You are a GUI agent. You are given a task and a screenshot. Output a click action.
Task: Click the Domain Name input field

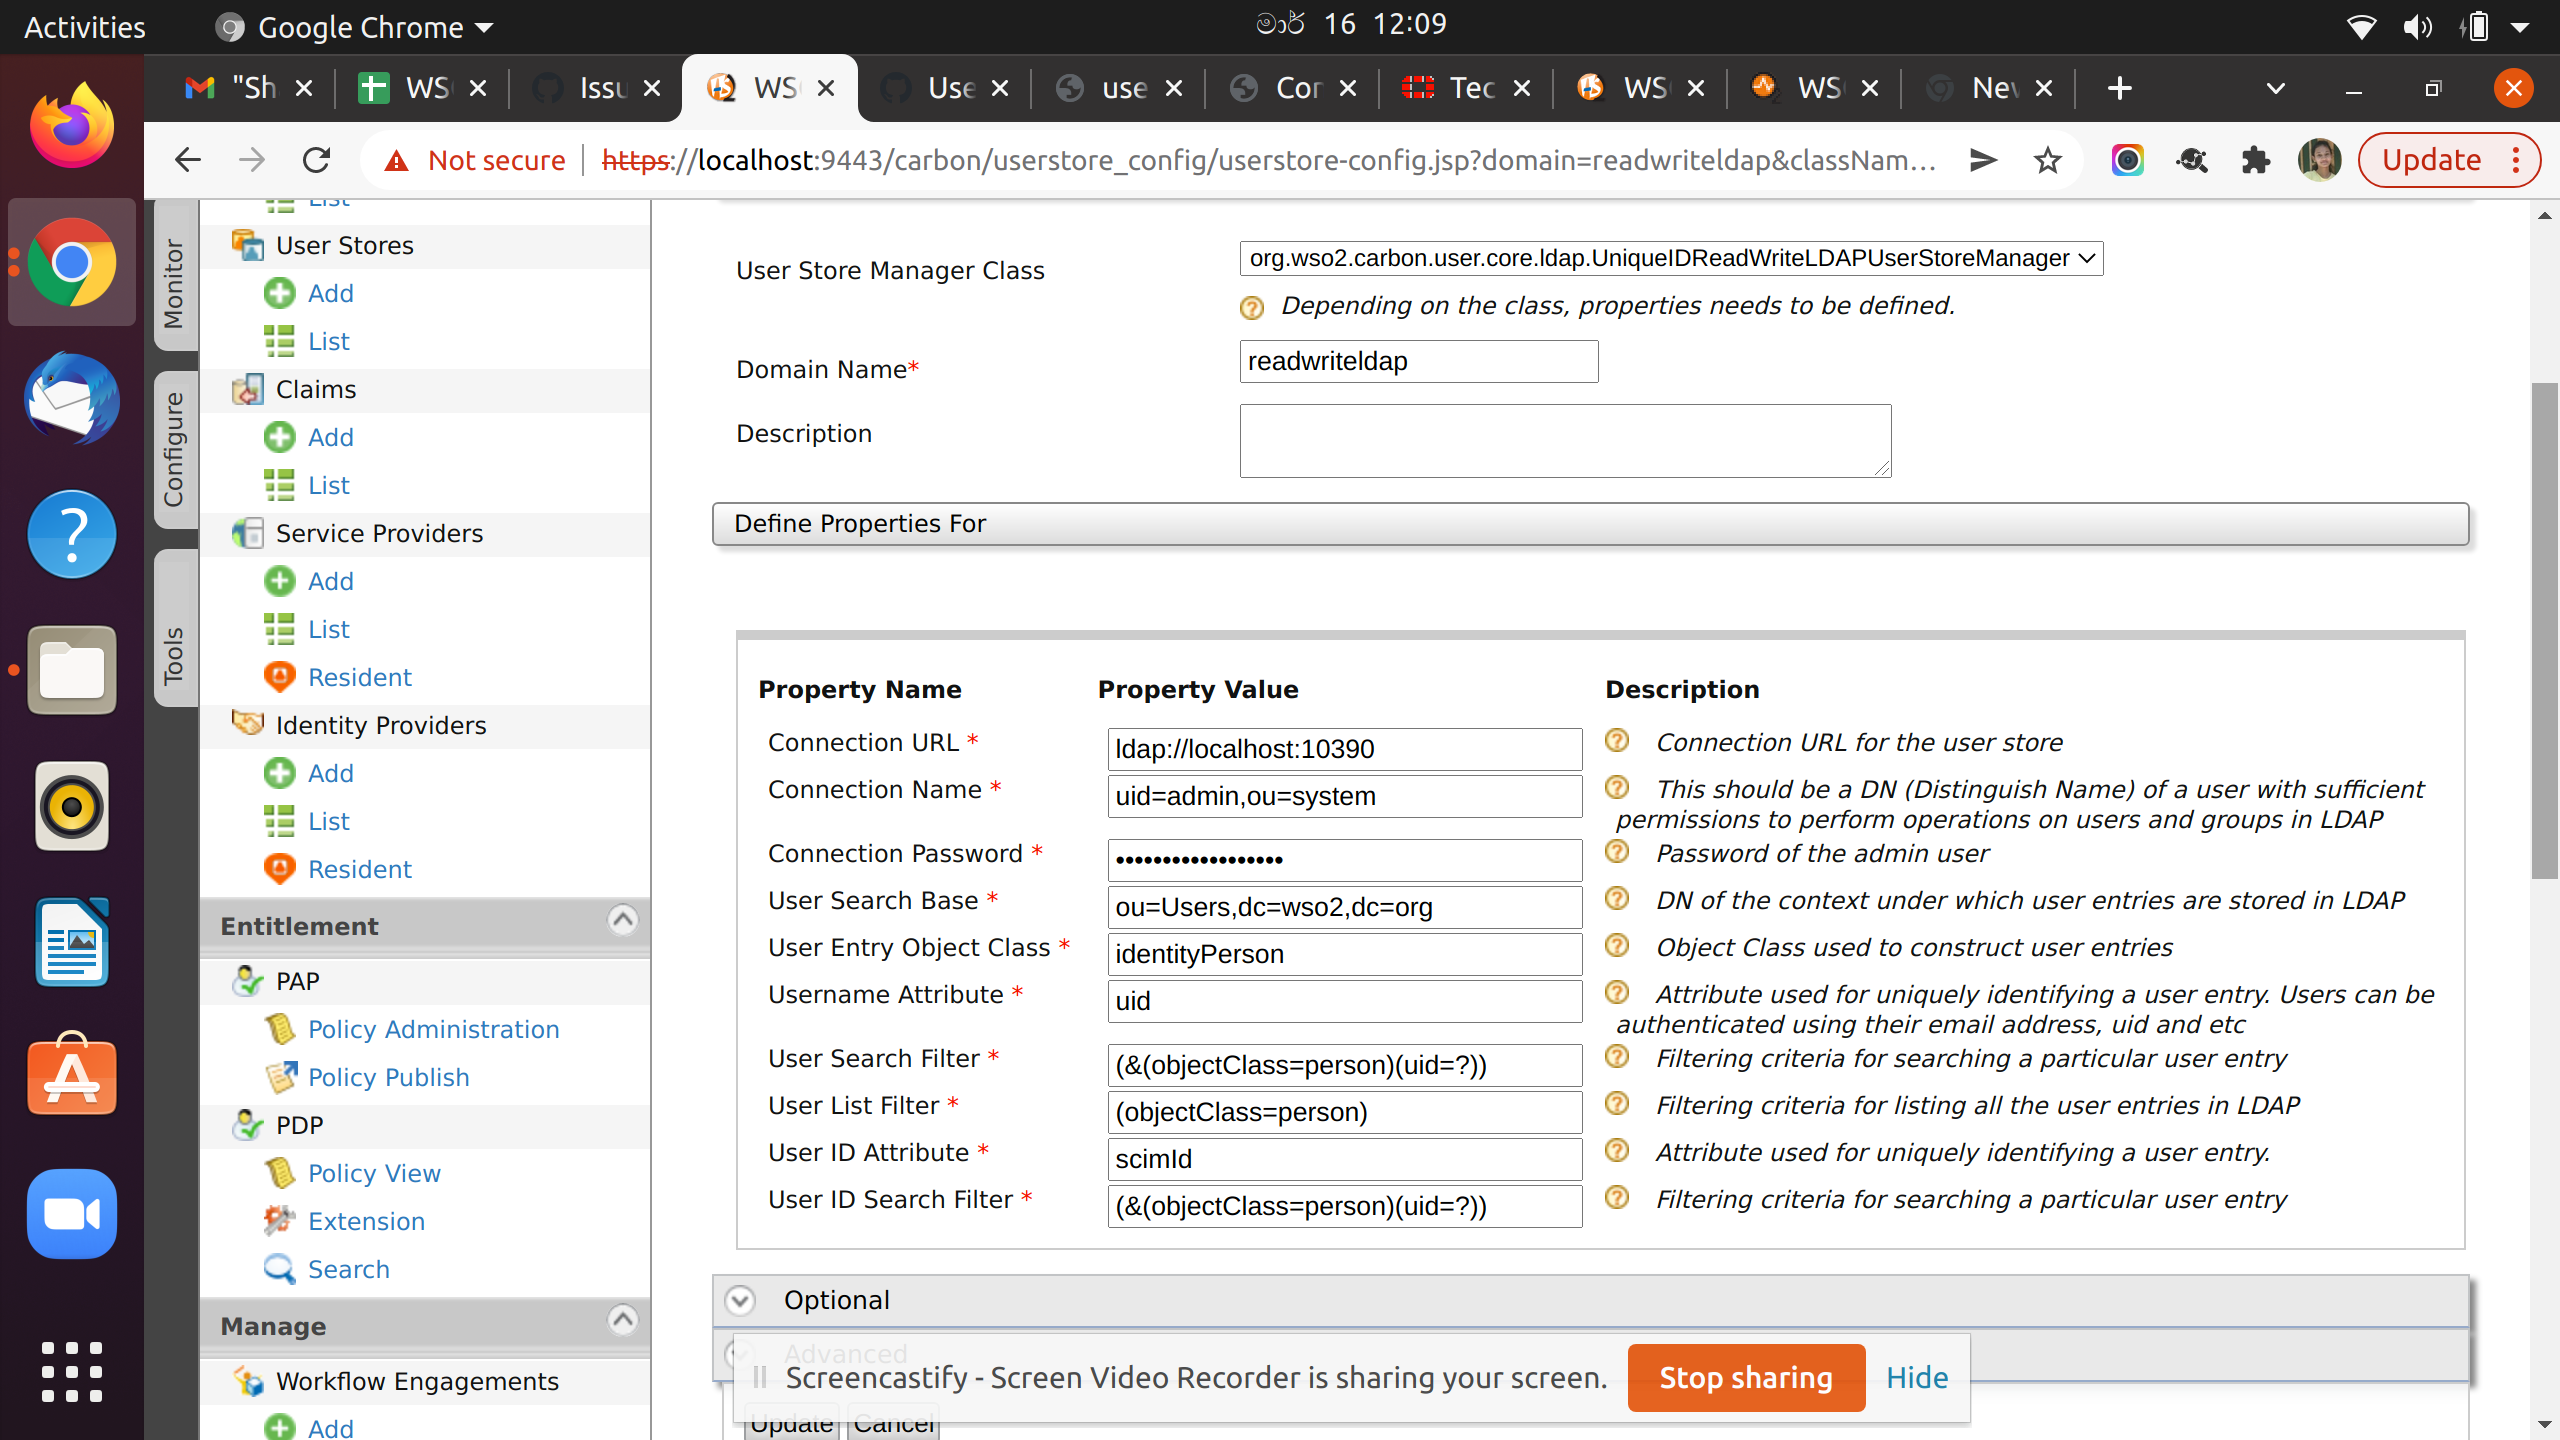pyautogui.click(x=1418, y=361)
